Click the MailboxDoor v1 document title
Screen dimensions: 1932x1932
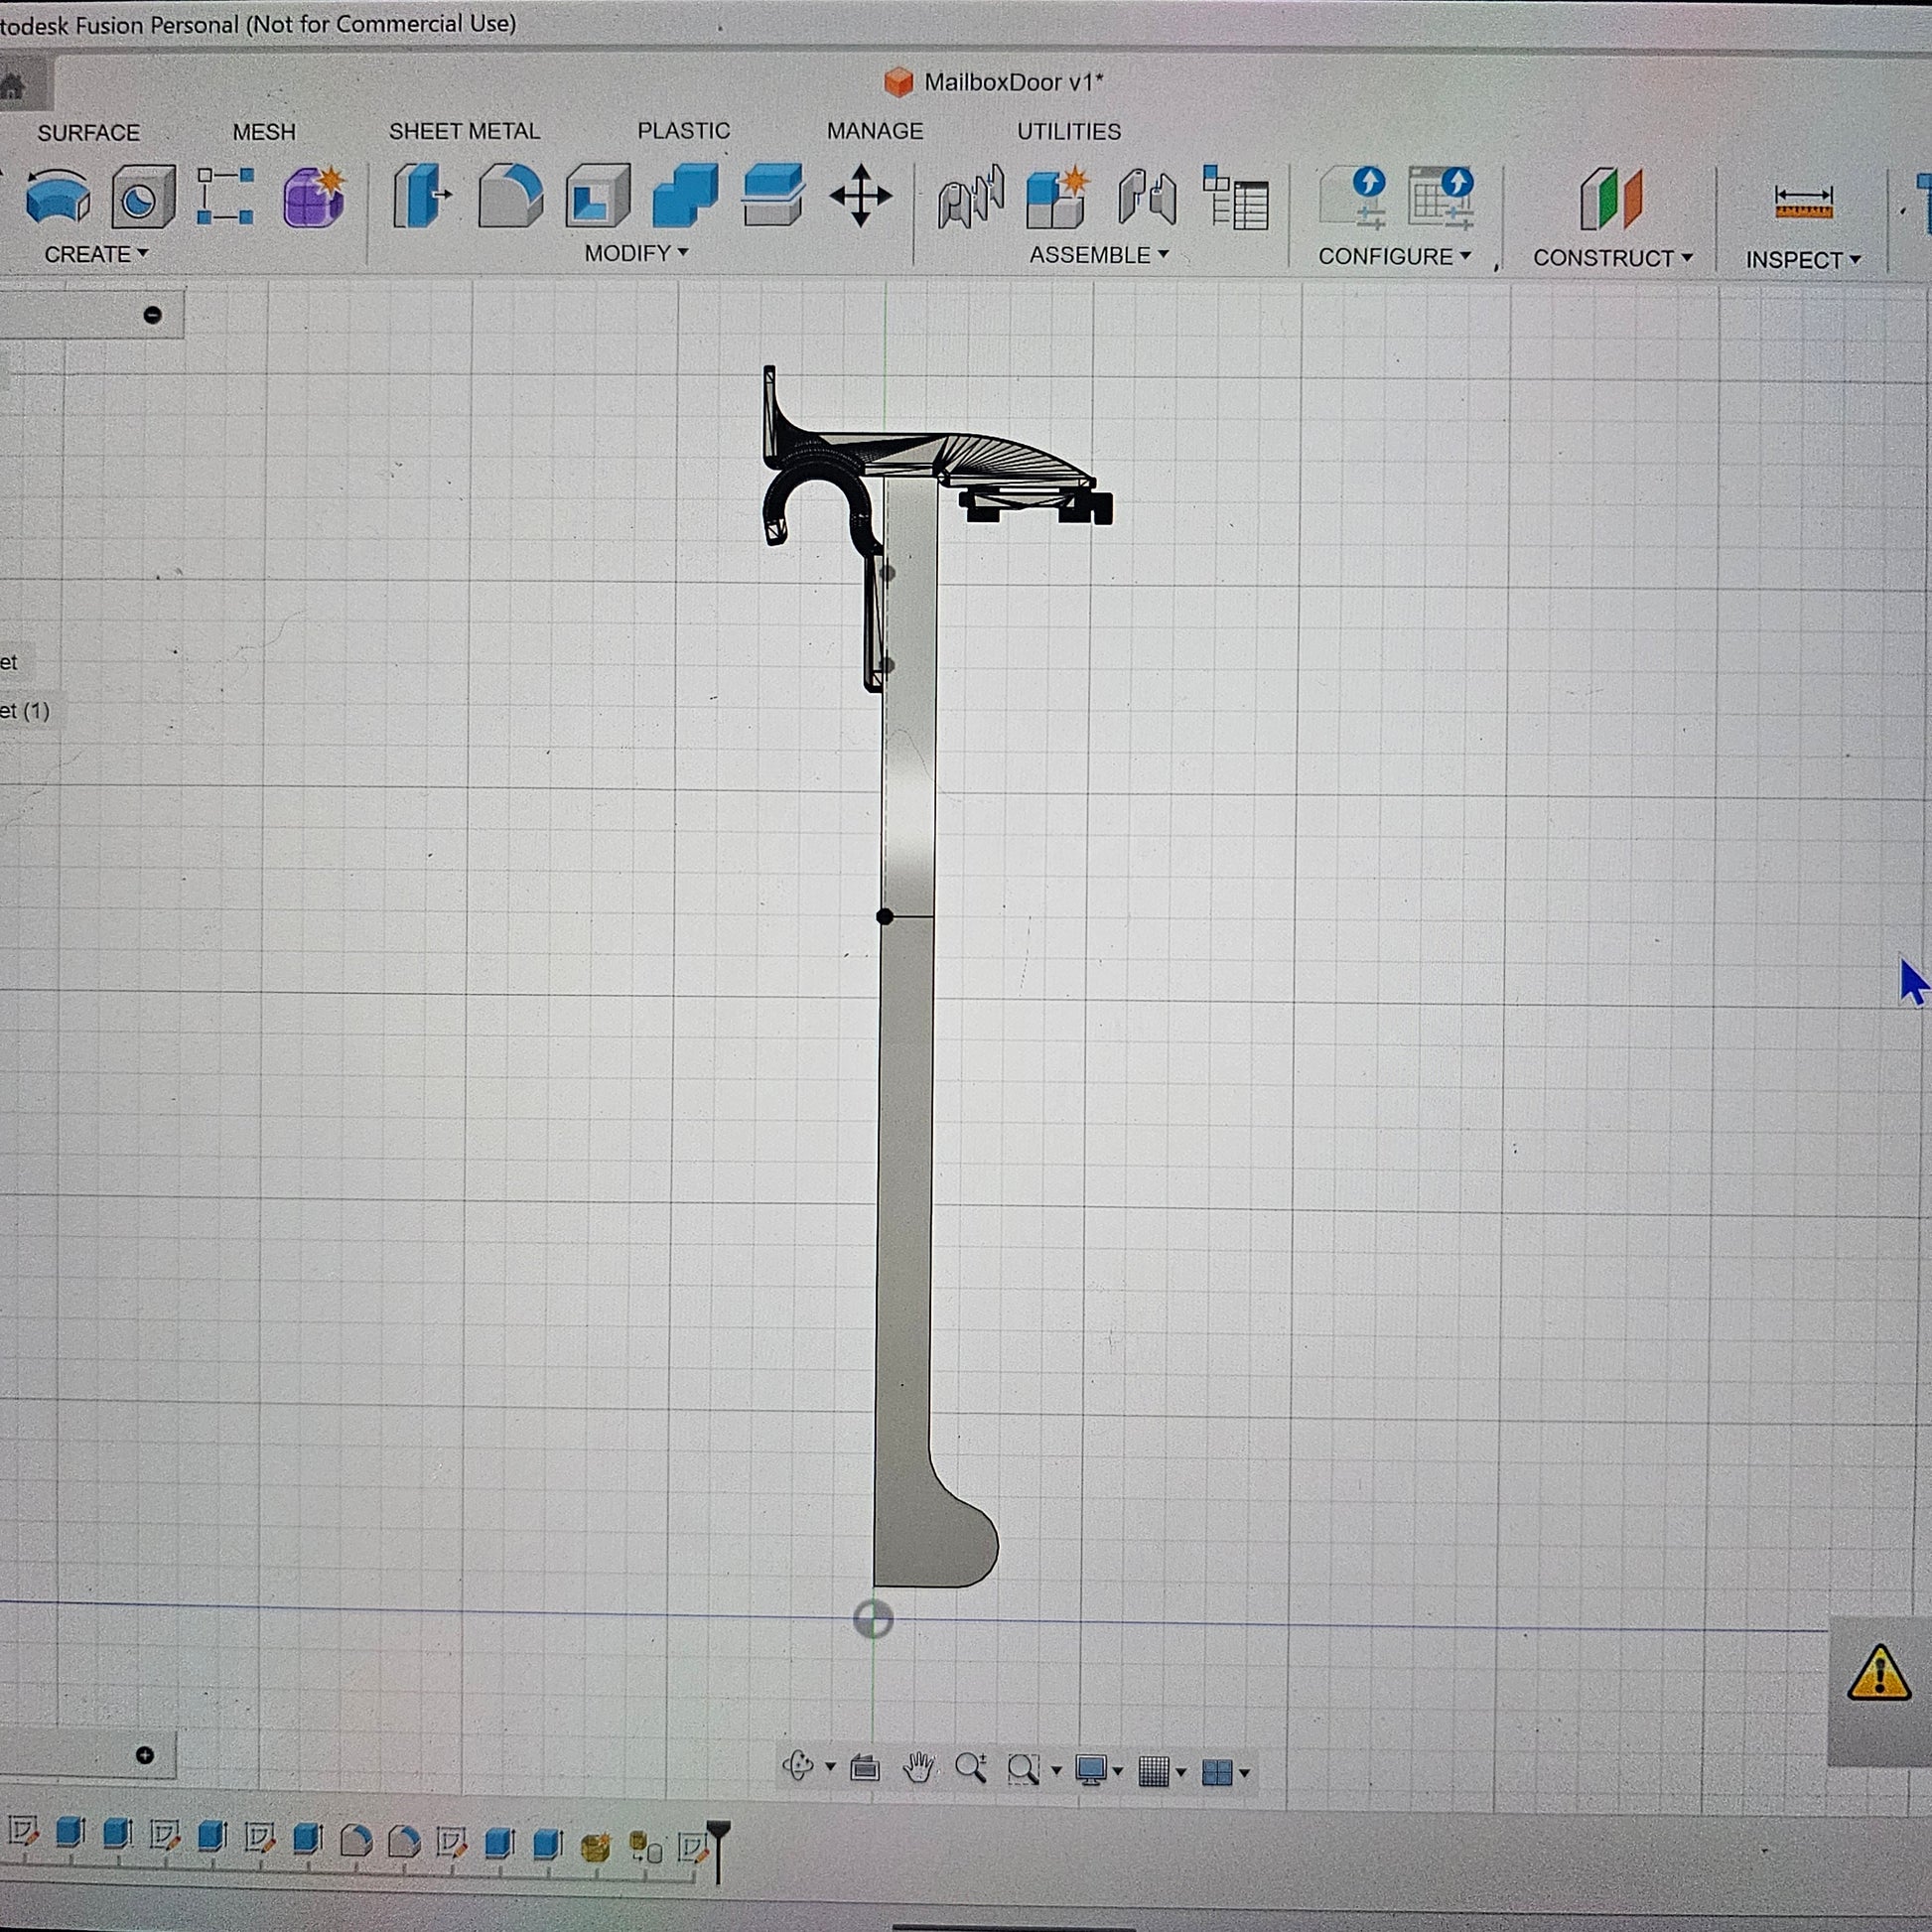(1012, 83)
